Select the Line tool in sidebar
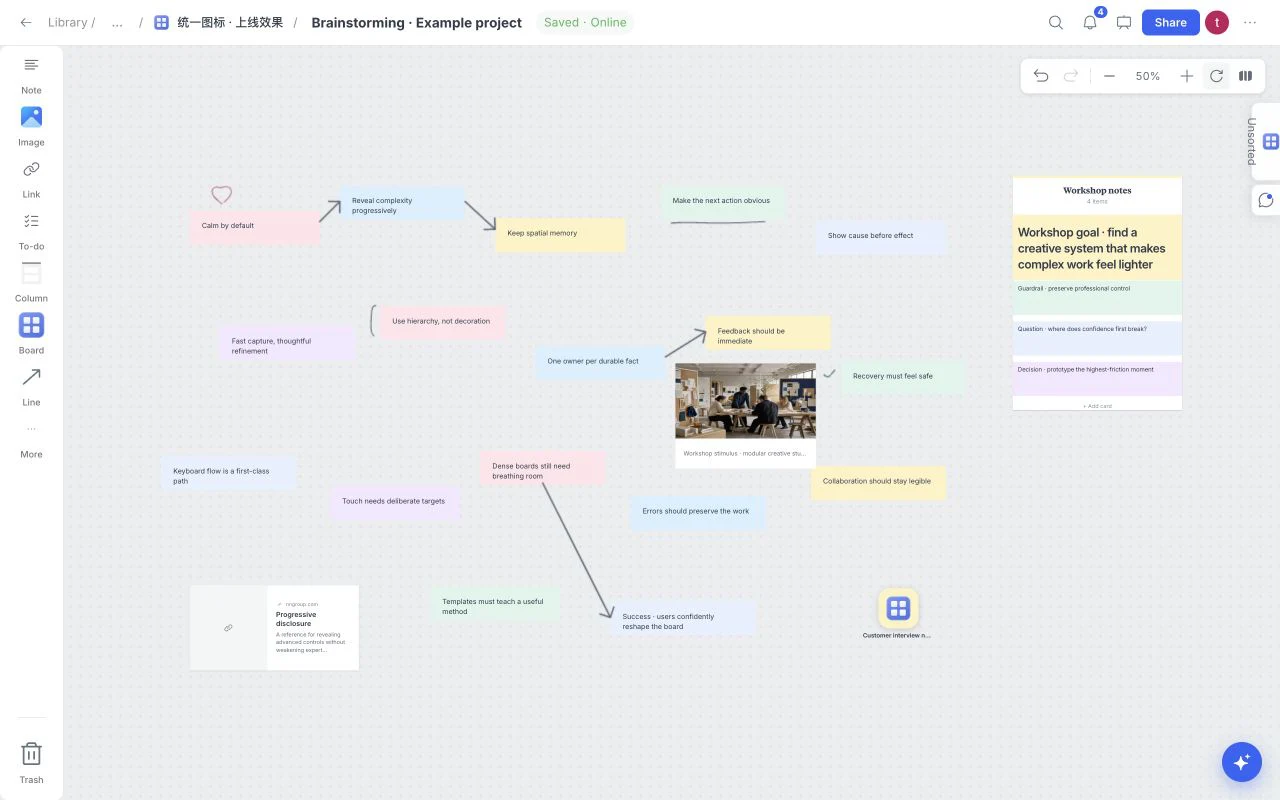Screen dimensions: 1280x800 (x=31, y=387)
